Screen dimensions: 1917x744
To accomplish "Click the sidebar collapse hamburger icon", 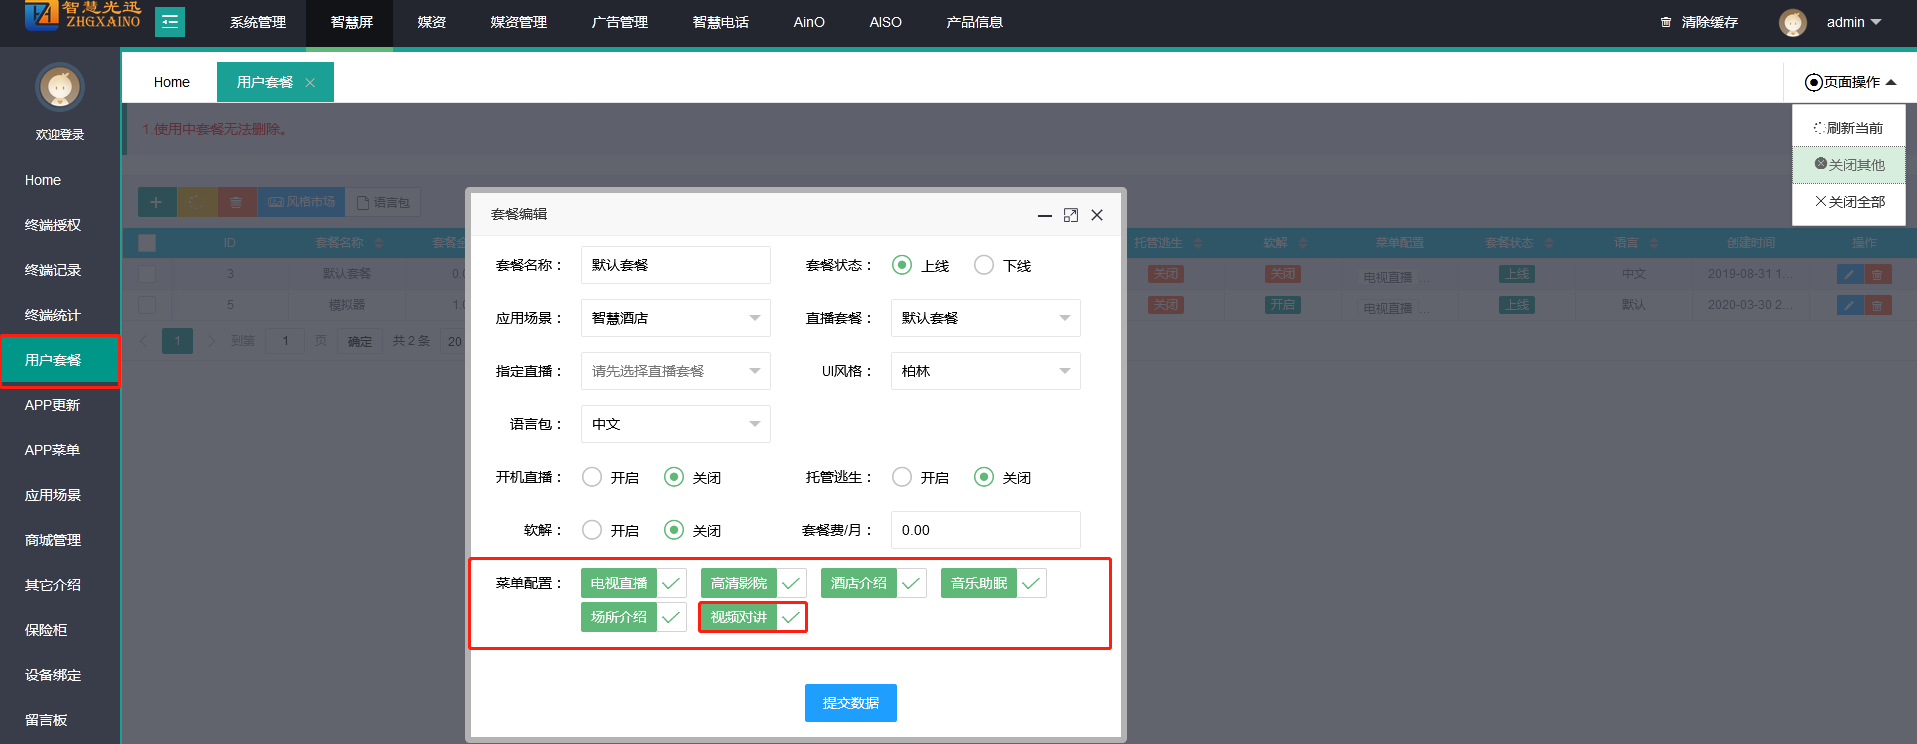I will (170, 22).
